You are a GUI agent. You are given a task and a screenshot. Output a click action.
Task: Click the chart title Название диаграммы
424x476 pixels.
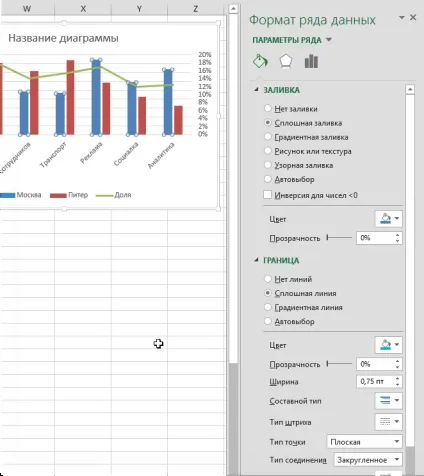(x=63, y=38)
